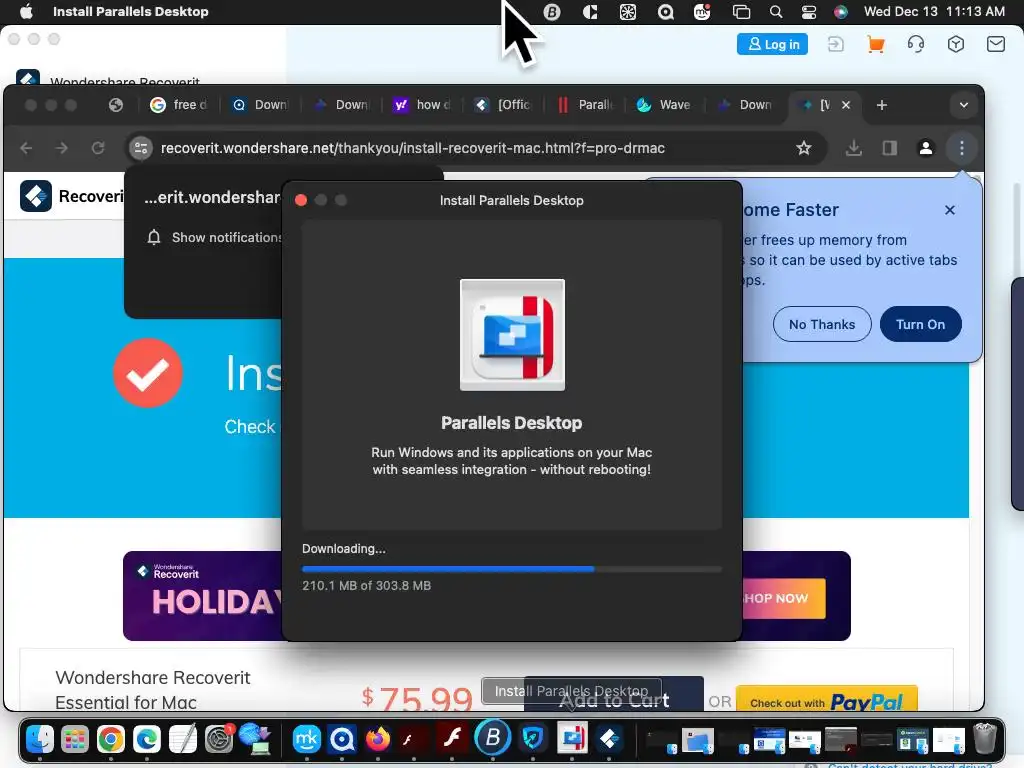Open Control Center in the menu bar
This screenshot has width=1024, height=768.
click(808, 12)
